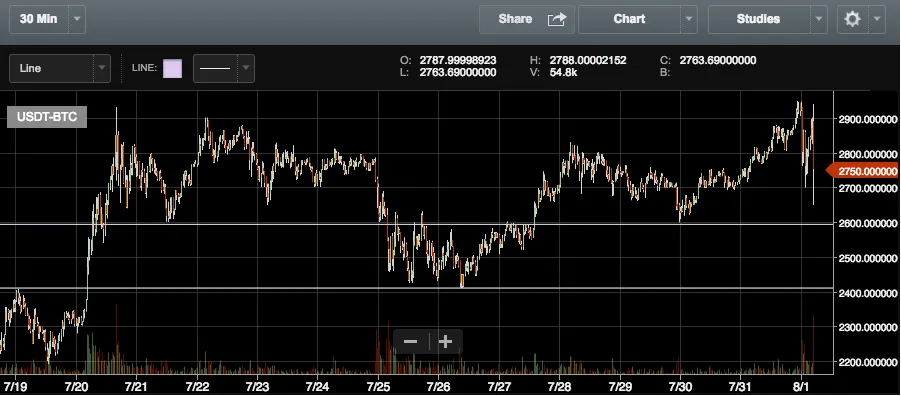Viewport: 901px width, 396px height.
Task: Click the Open value 2787.99998923
Action: click(458, 60)
